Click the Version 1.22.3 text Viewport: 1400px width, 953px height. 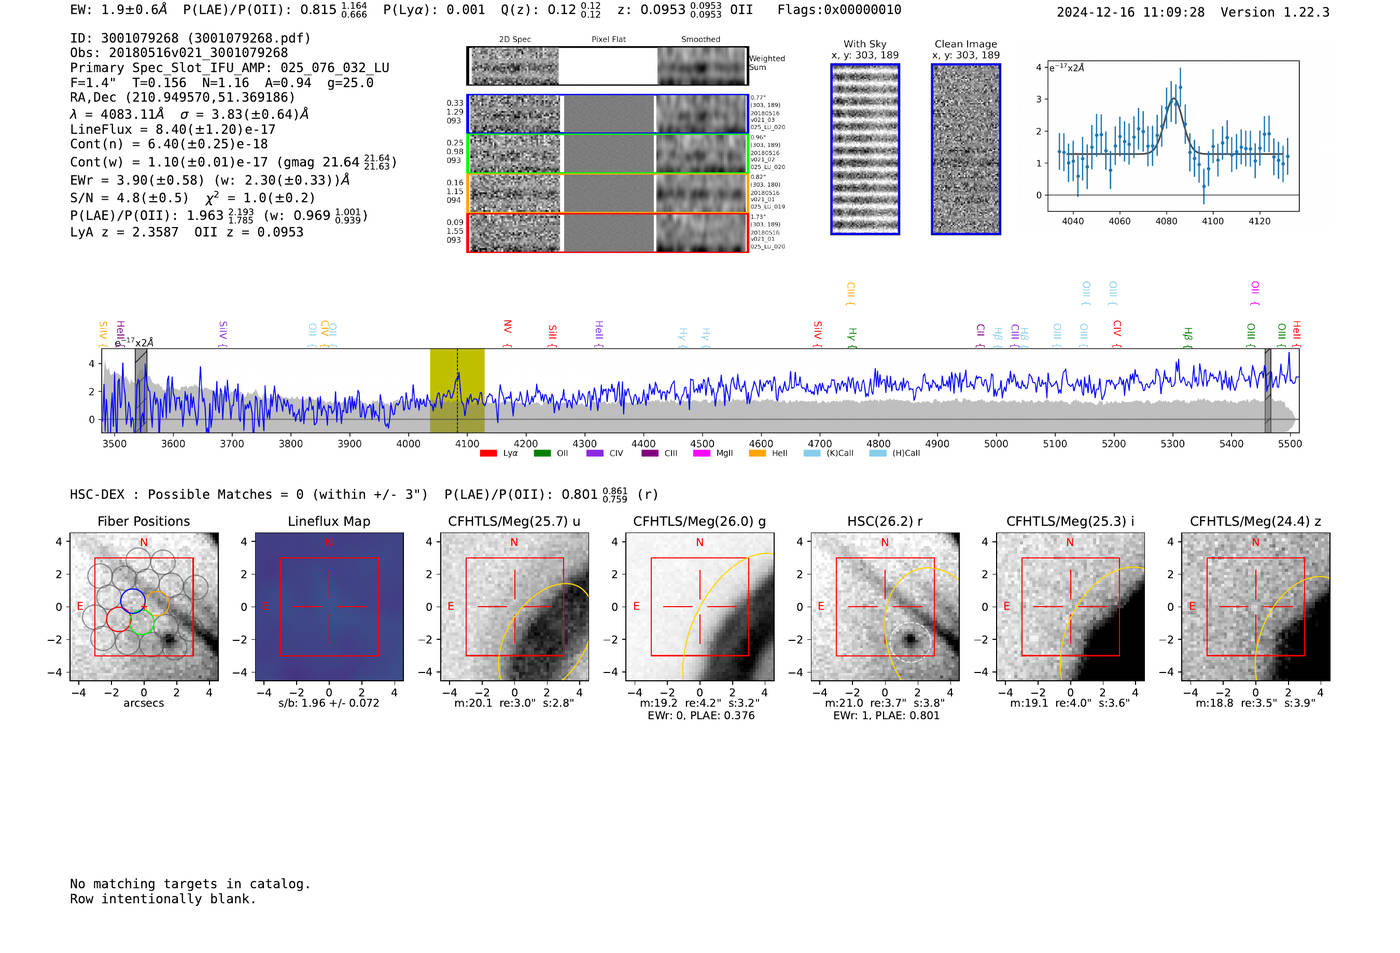[1275, 12]
